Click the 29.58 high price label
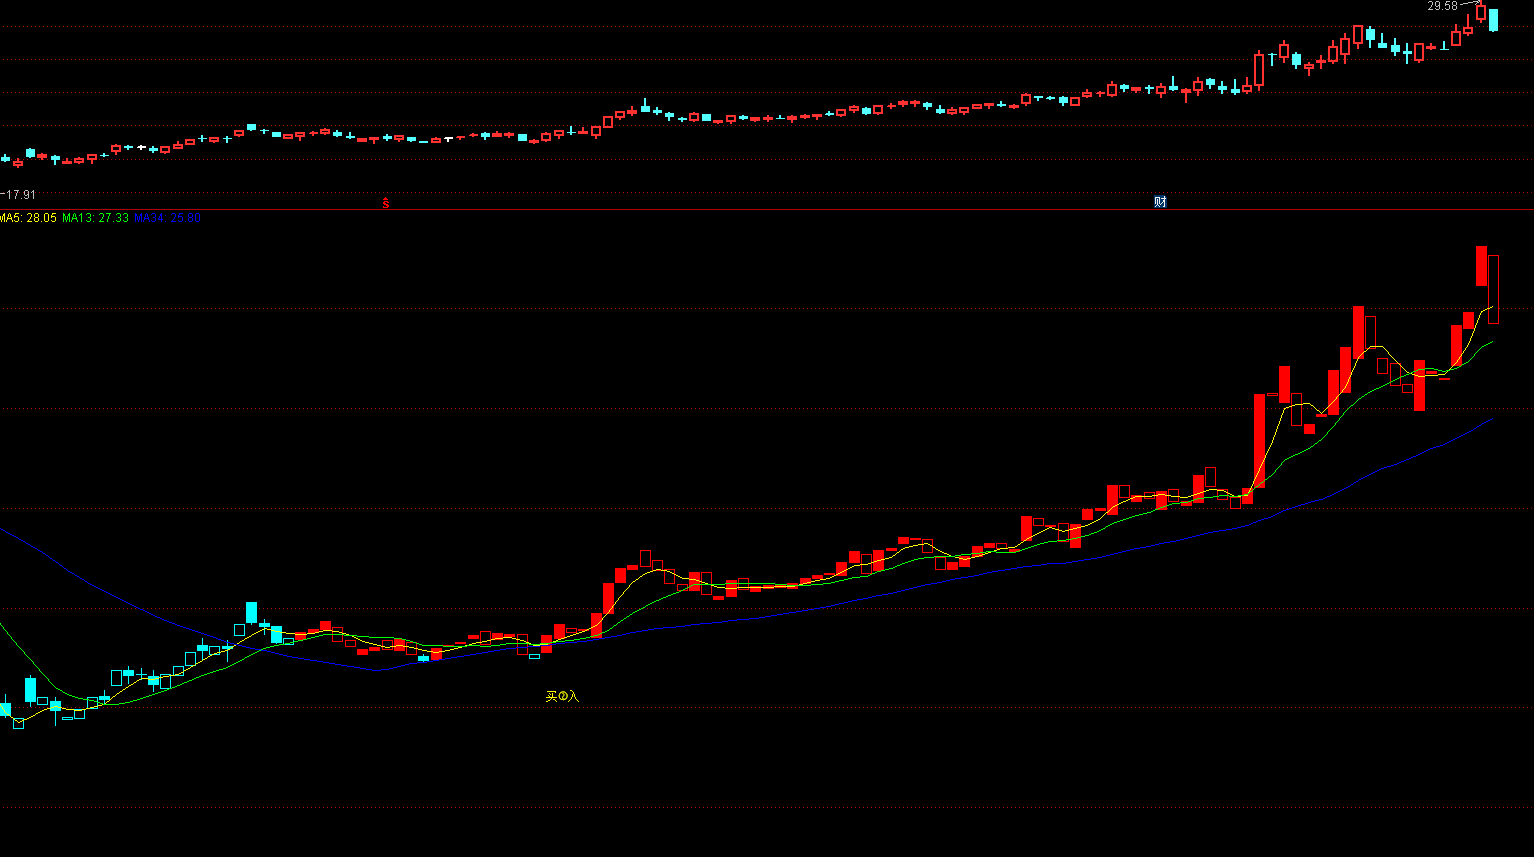 [1442, 6]
